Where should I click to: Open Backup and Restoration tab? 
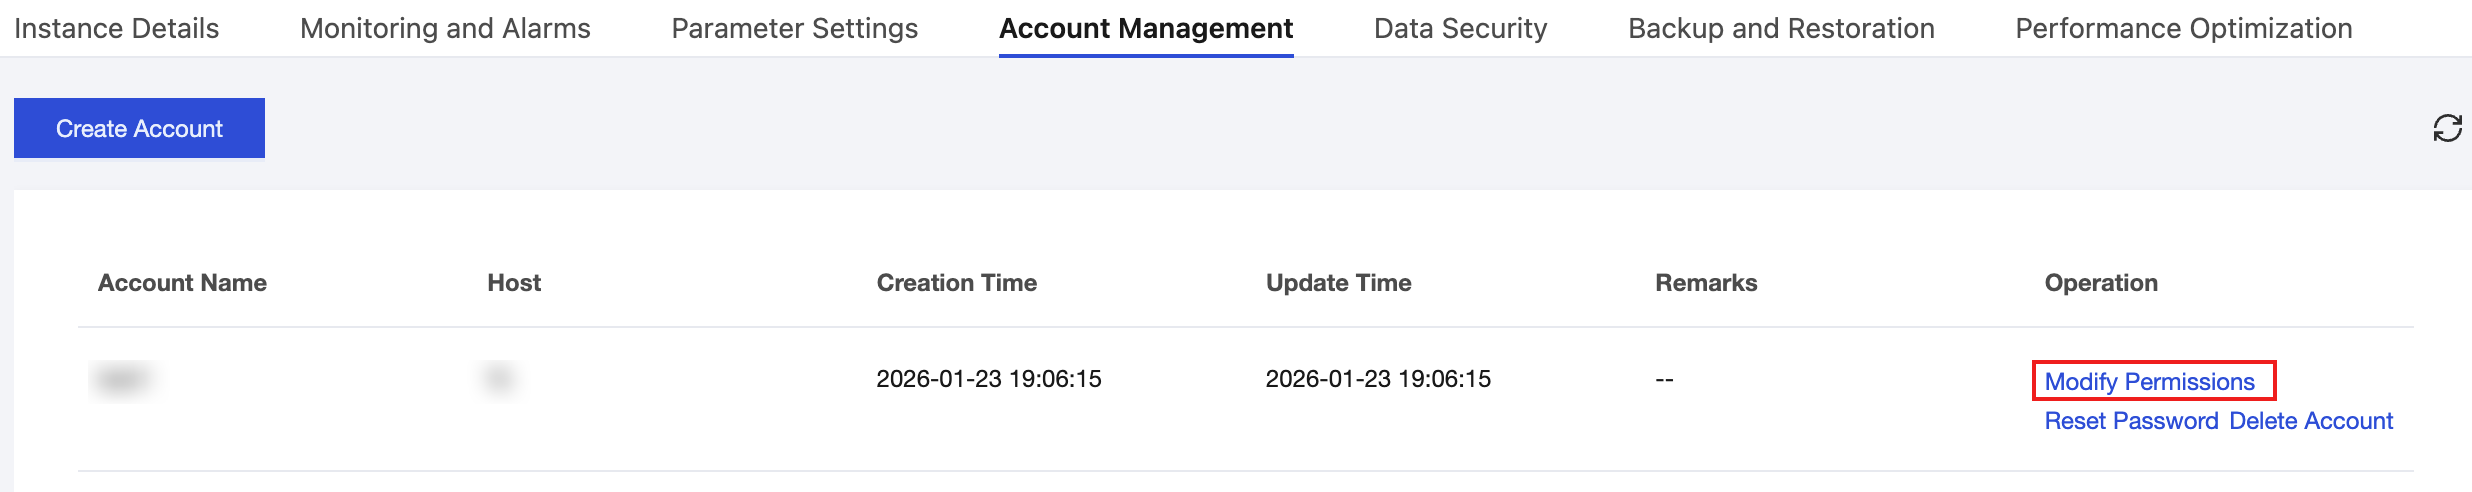pos(1781,29)
